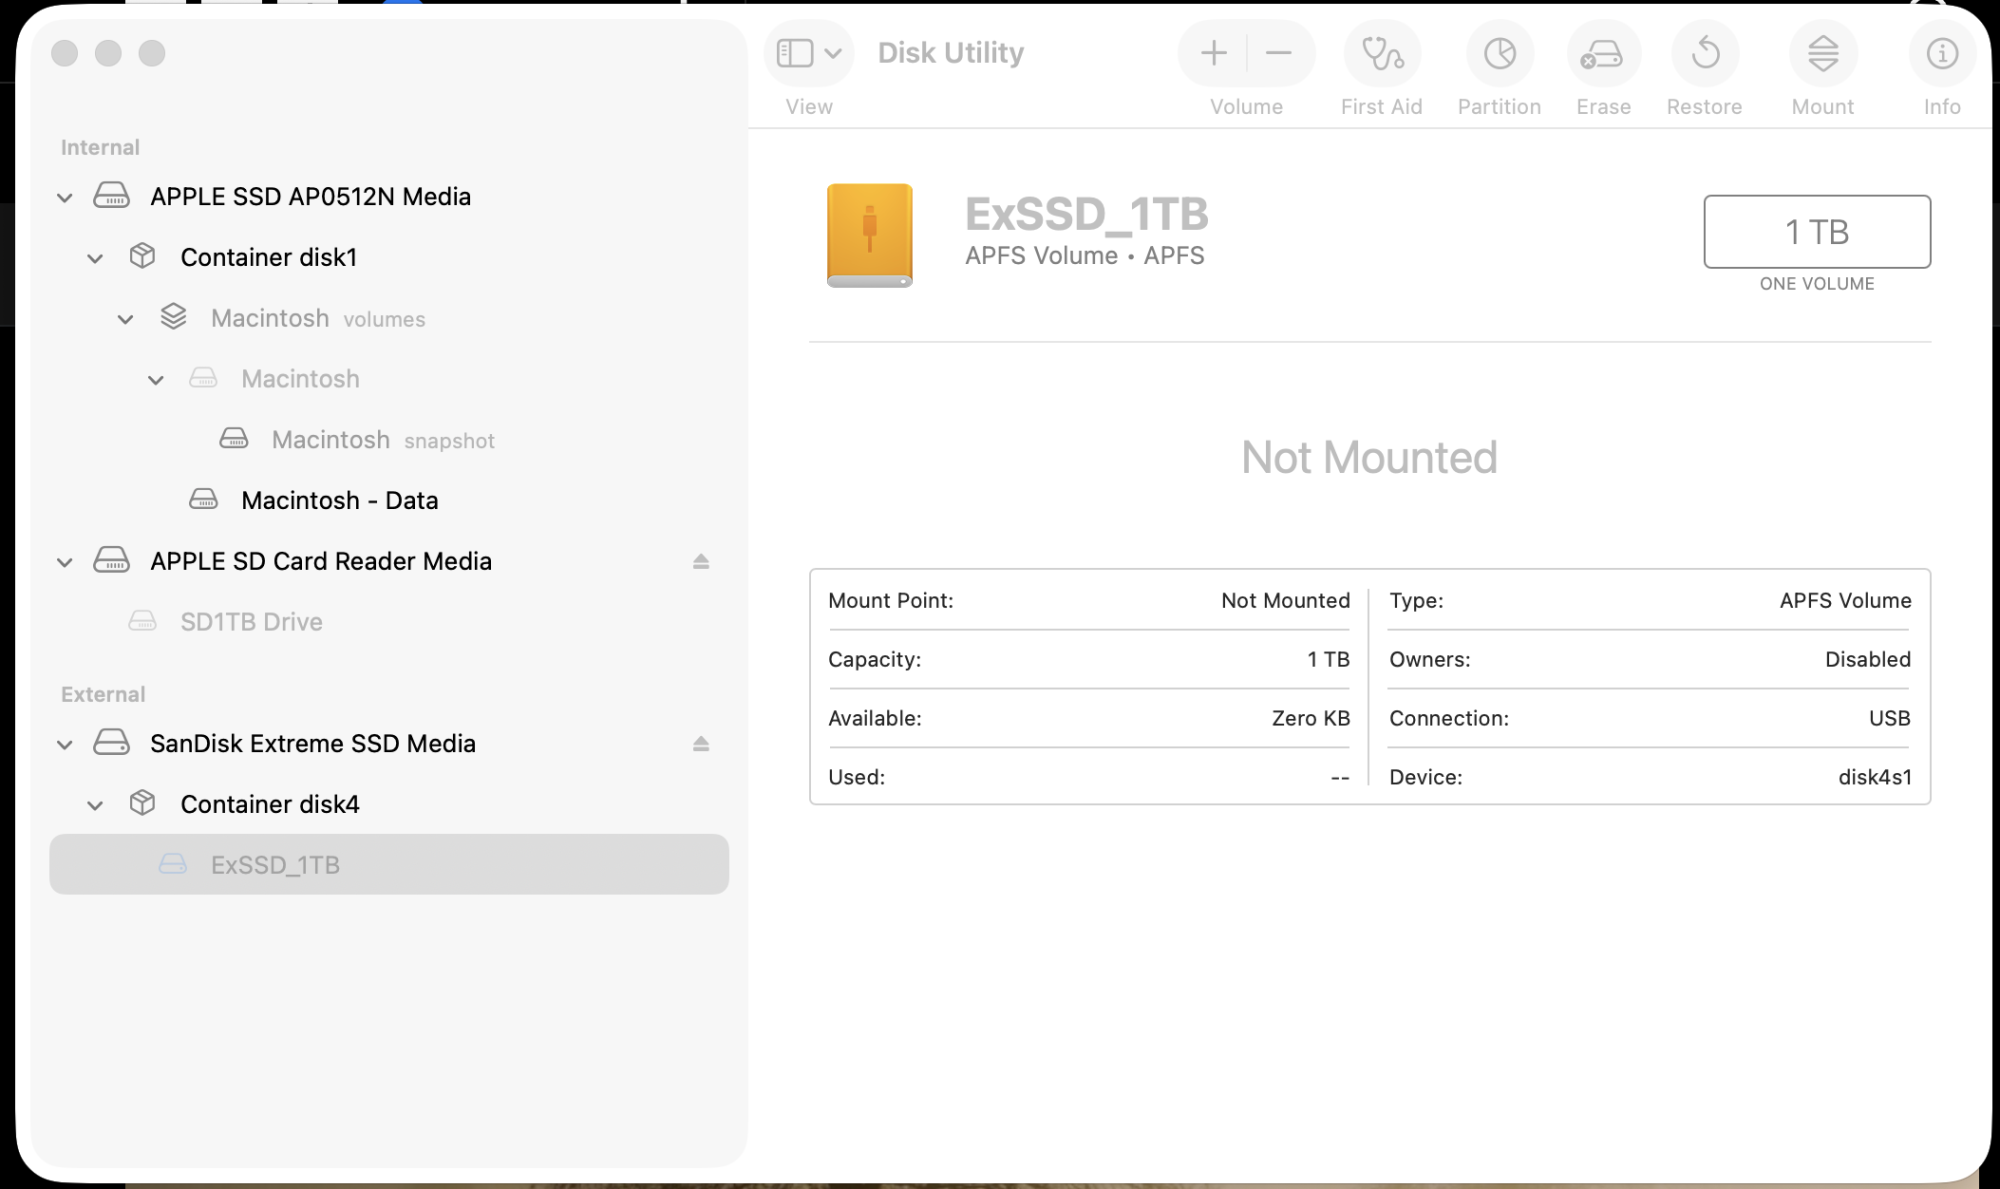Open the Partition tool
The image size is (2000, 1189).
coord(1499,54)
